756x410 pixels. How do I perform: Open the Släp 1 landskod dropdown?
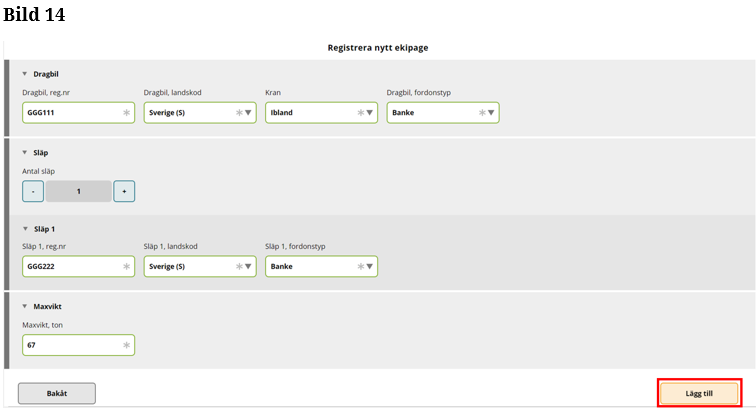point(249,267)
